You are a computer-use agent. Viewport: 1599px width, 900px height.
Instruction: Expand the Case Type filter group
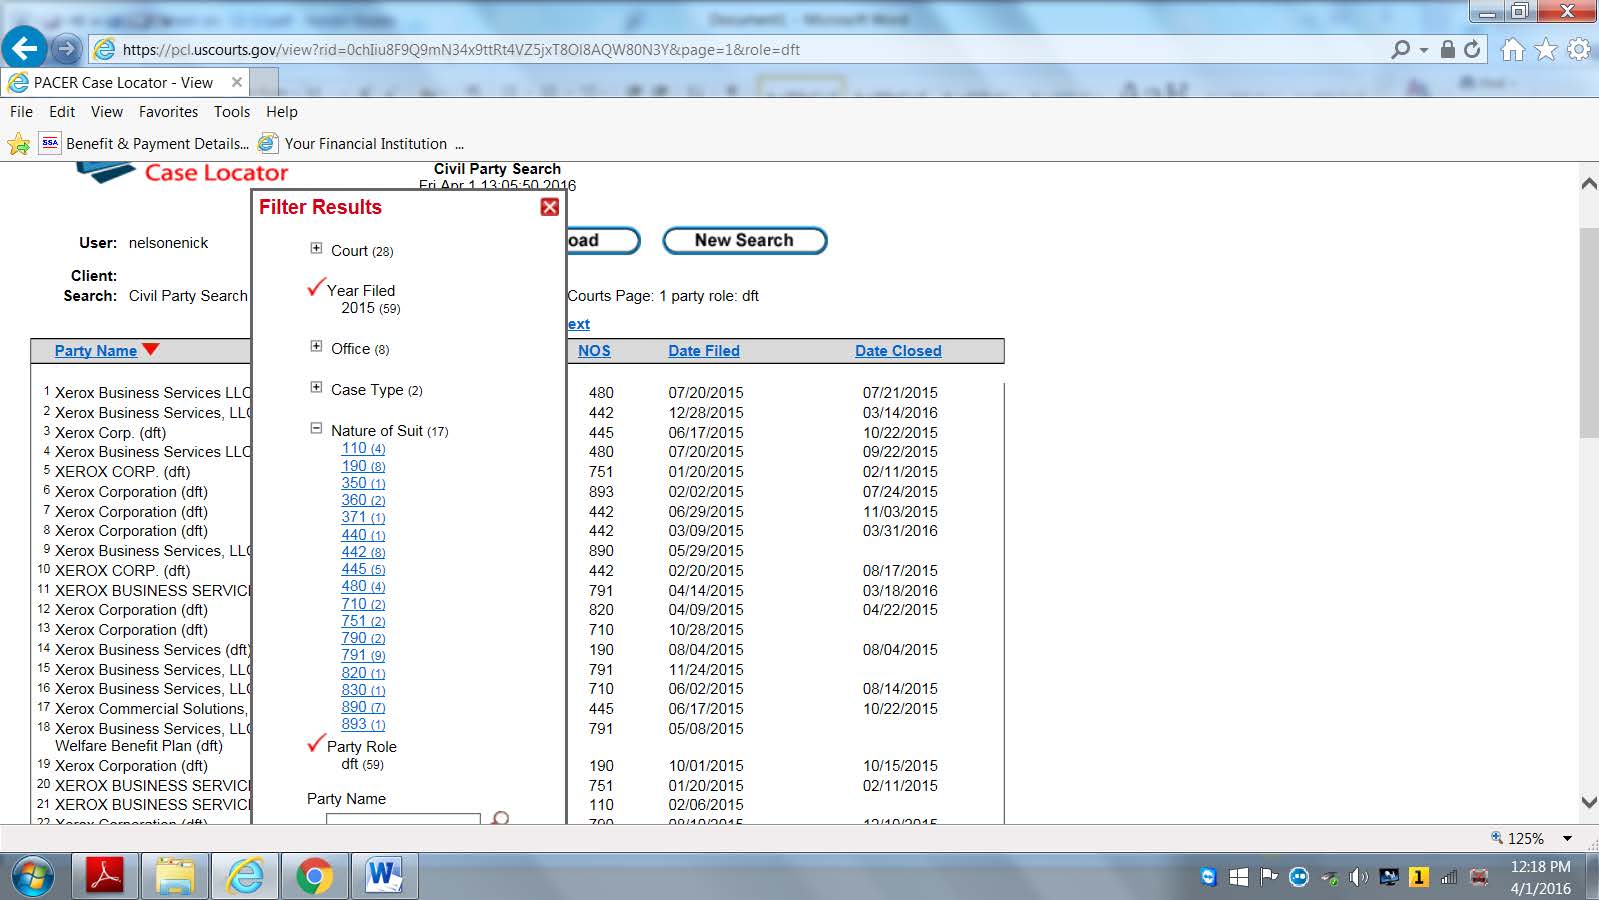coord(316,388)
